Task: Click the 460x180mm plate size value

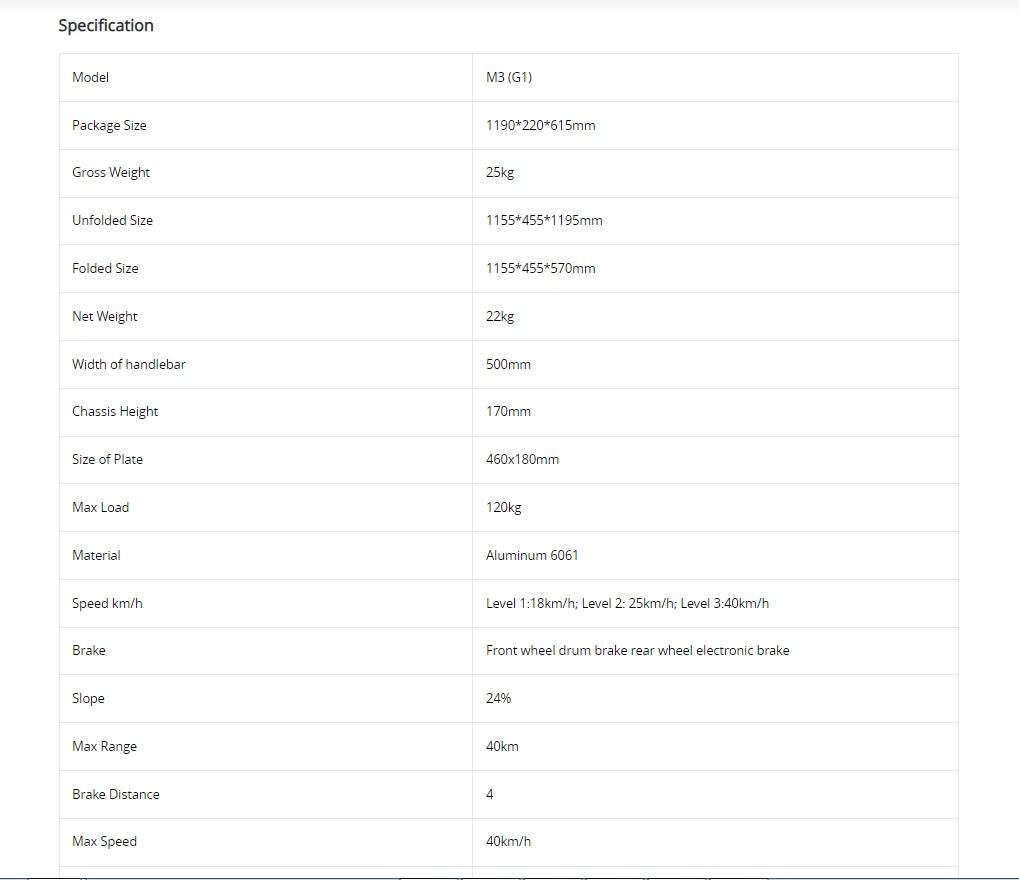Action: pos(522,459)
